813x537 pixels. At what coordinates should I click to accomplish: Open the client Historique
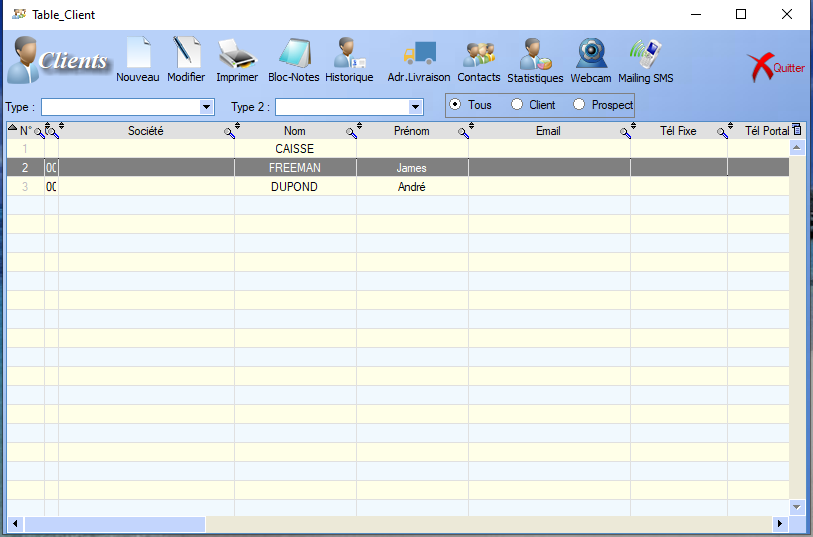pyautogui.click(x=349, y=58)
